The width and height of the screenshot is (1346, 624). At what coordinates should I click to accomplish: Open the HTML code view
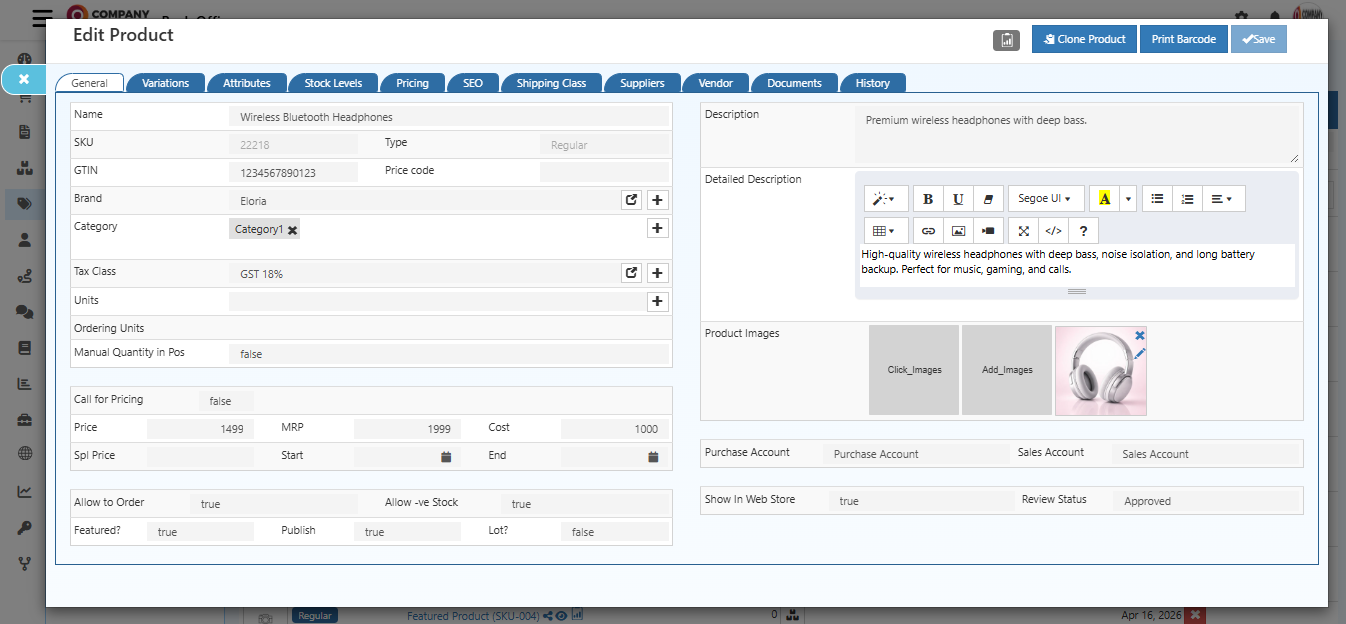click(1054, 230)
